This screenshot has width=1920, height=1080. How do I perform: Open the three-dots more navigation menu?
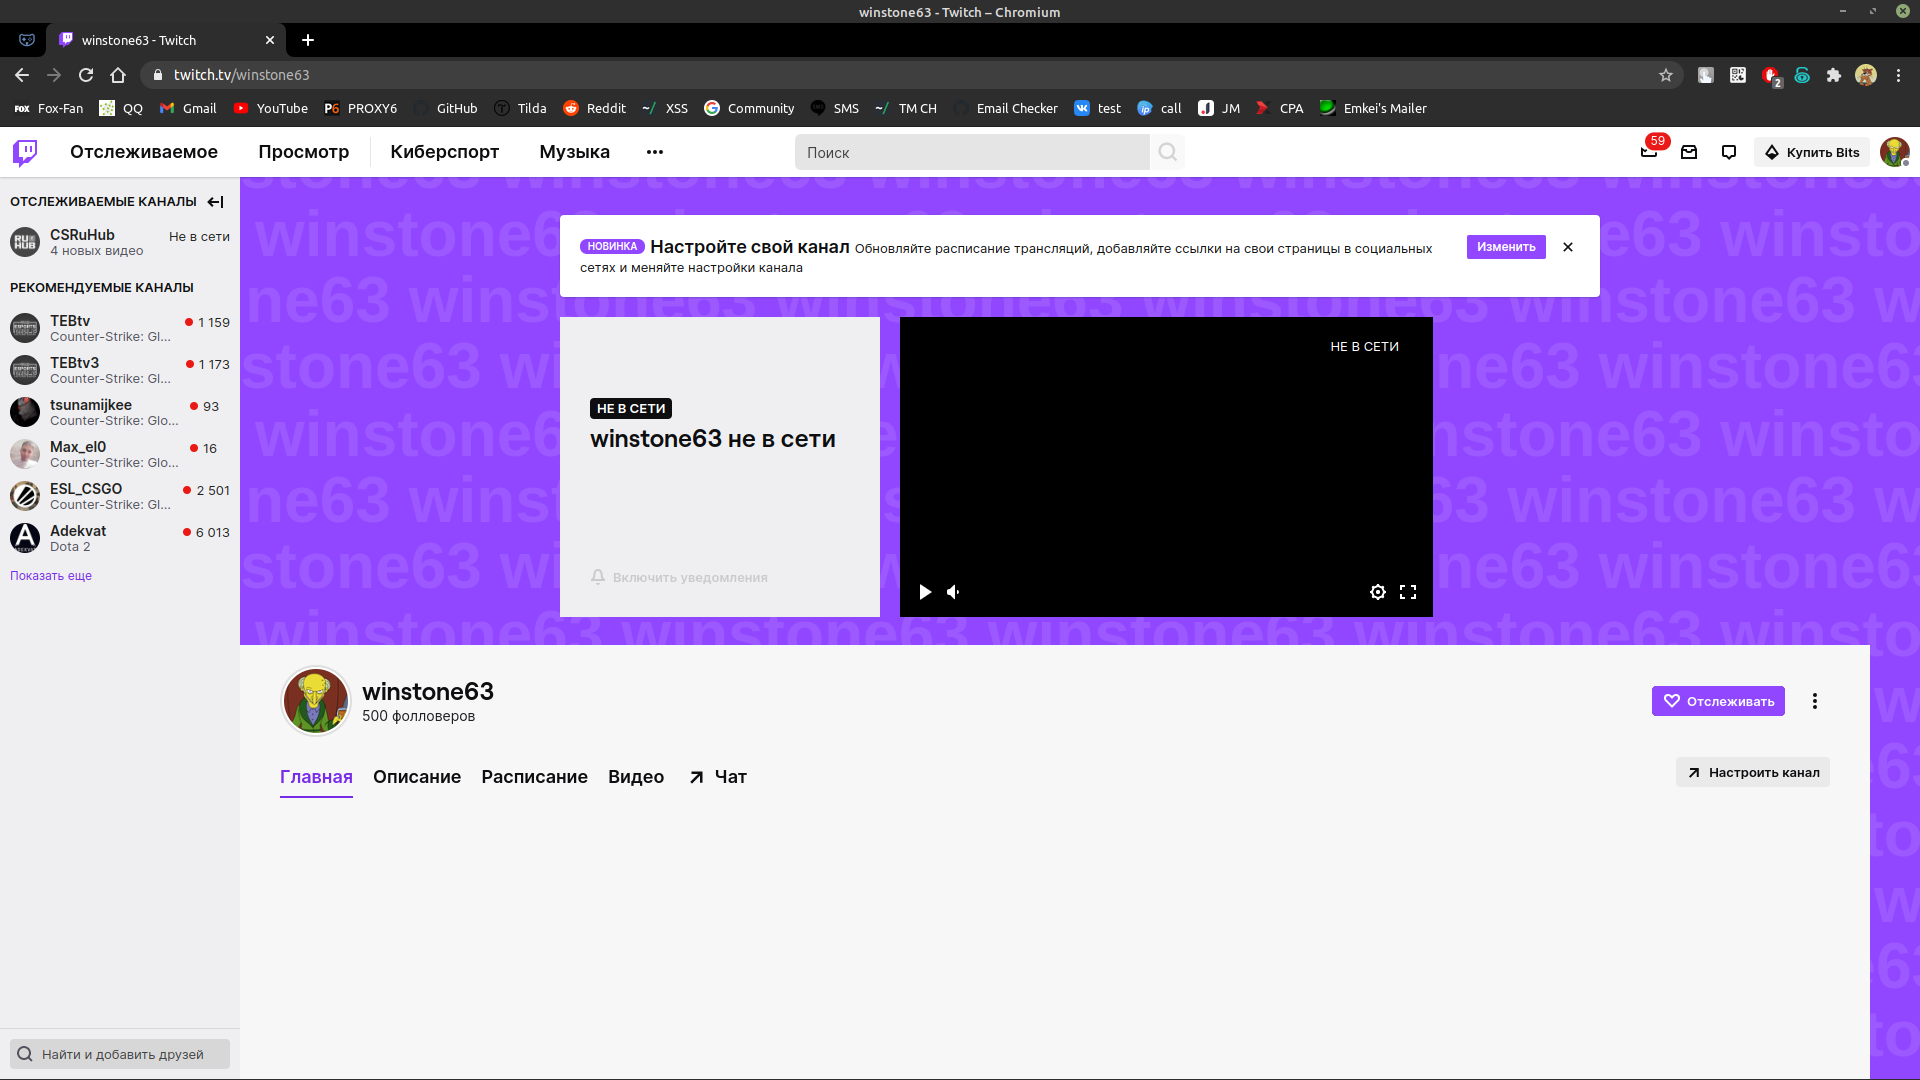[655, 152]
